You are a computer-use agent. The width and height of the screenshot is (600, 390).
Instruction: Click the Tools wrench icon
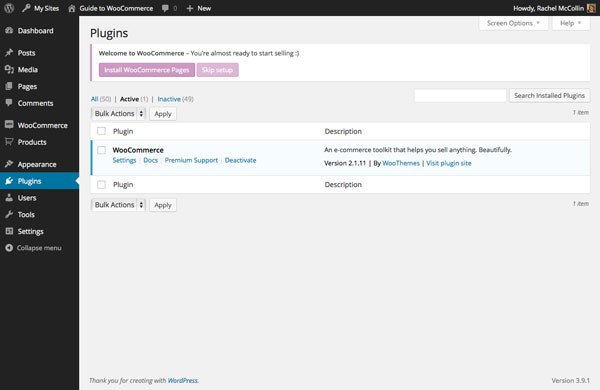(9, 215)
